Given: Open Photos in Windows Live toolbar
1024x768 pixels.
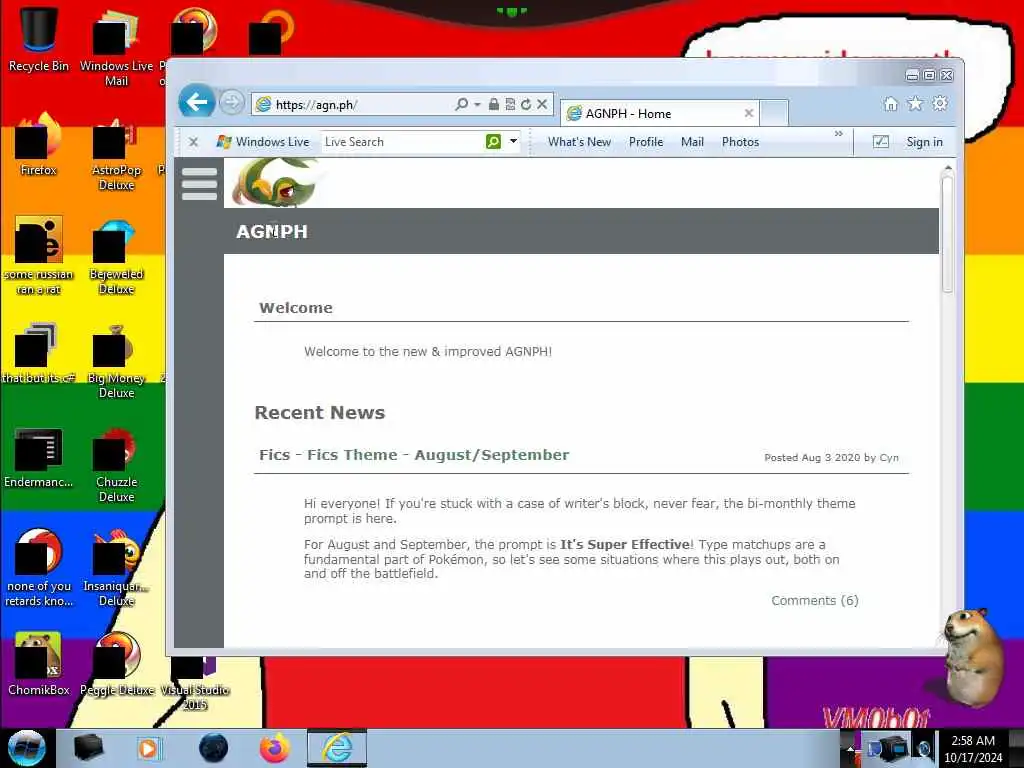Looking at the screenshot, I should tap(740, 142).
